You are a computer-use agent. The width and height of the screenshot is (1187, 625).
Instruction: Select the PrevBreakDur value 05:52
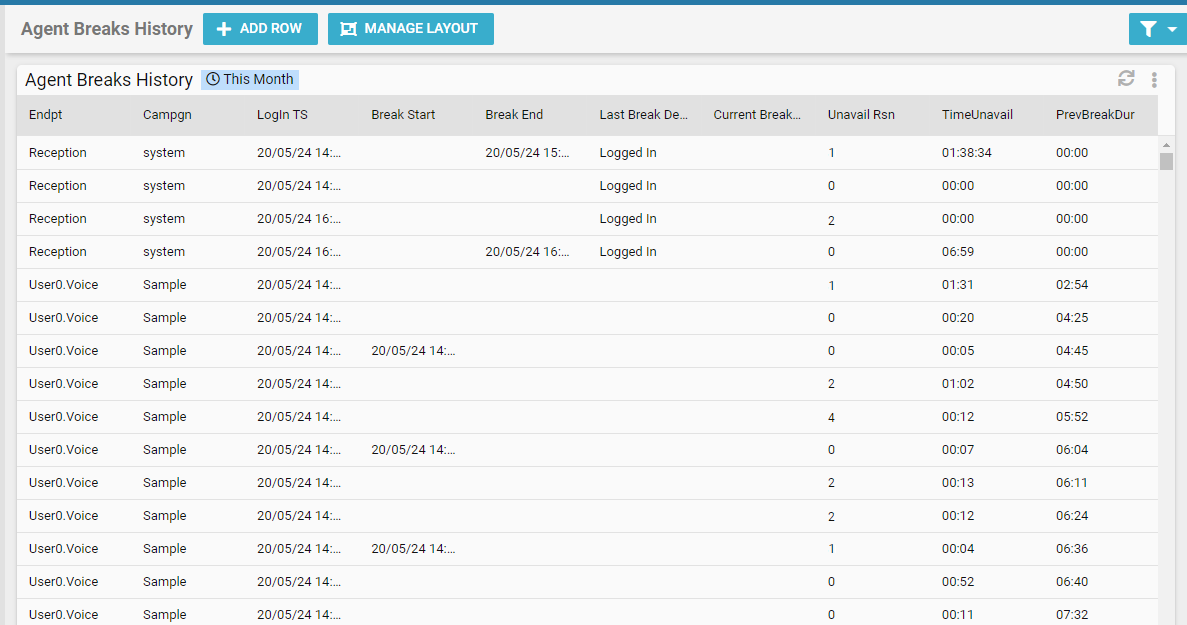coord(1072,417)
